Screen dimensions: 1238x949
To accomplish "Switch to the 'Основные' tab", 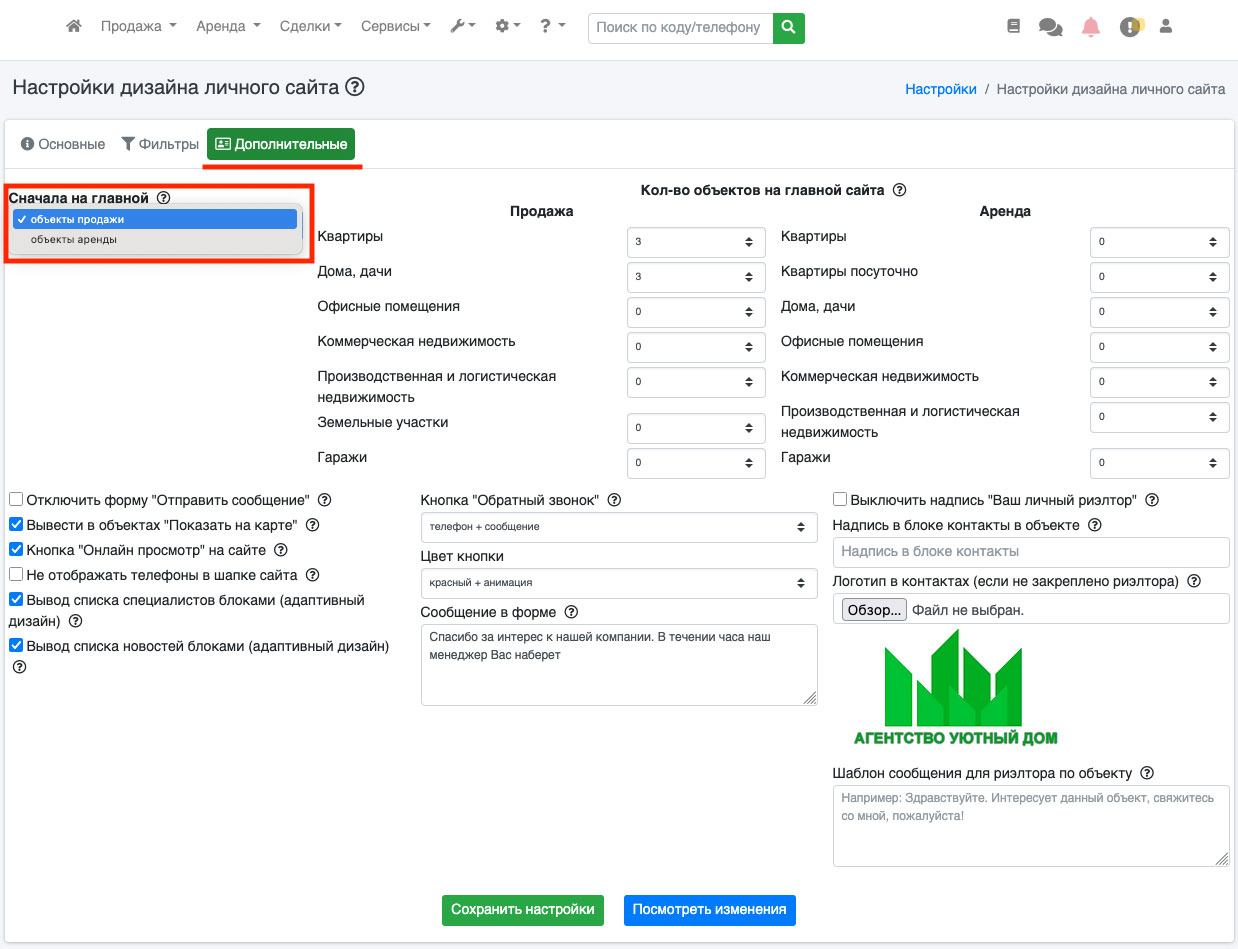I will tap(62, 144).
